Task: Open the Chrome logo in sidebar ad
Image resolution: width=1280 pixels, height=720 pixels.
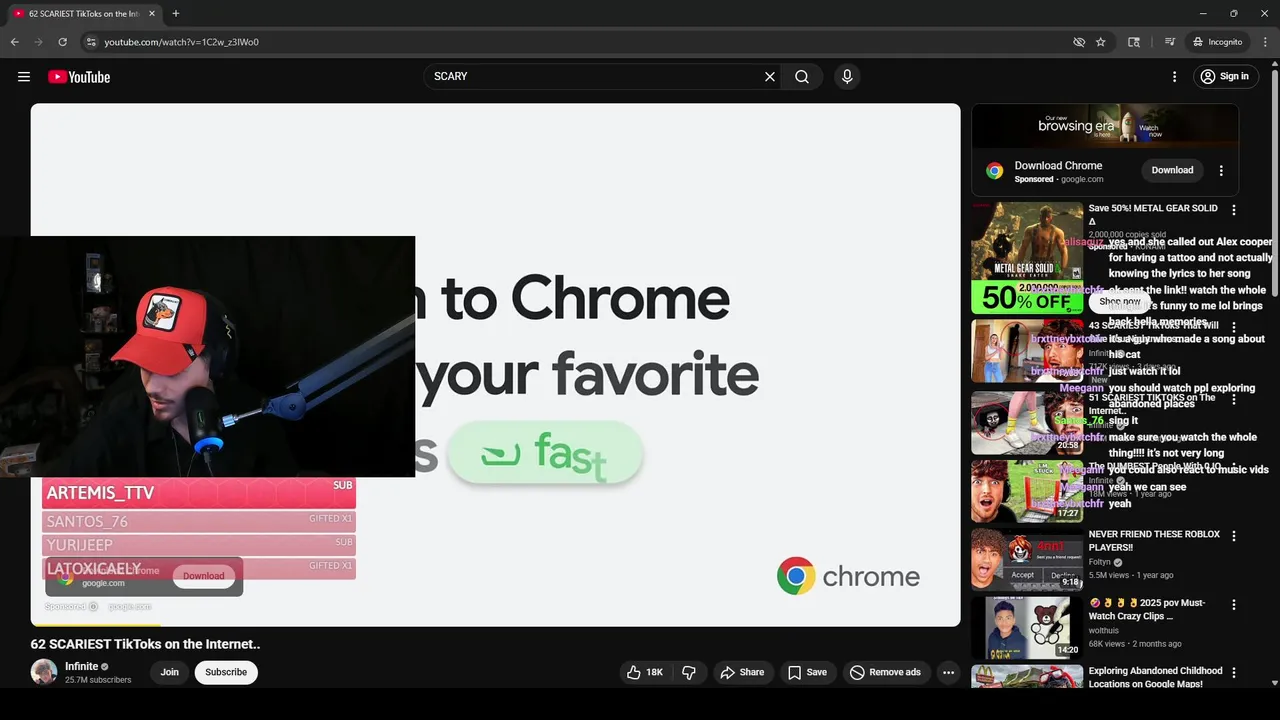Action: coord(994,171)
